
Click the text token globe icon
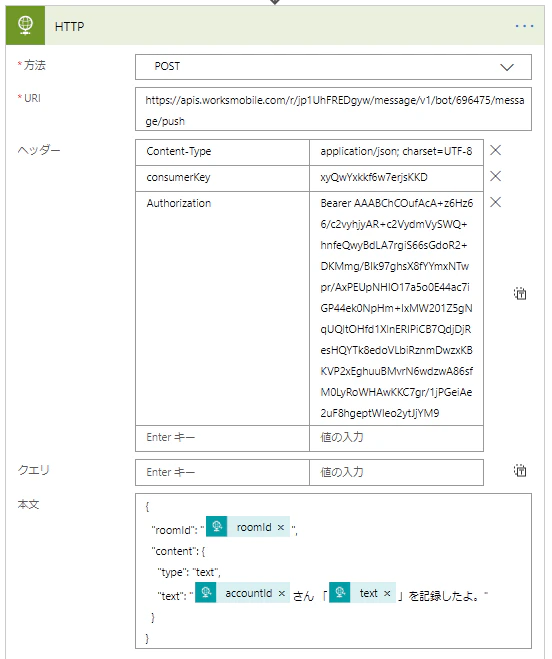click(x=340, y=593)
